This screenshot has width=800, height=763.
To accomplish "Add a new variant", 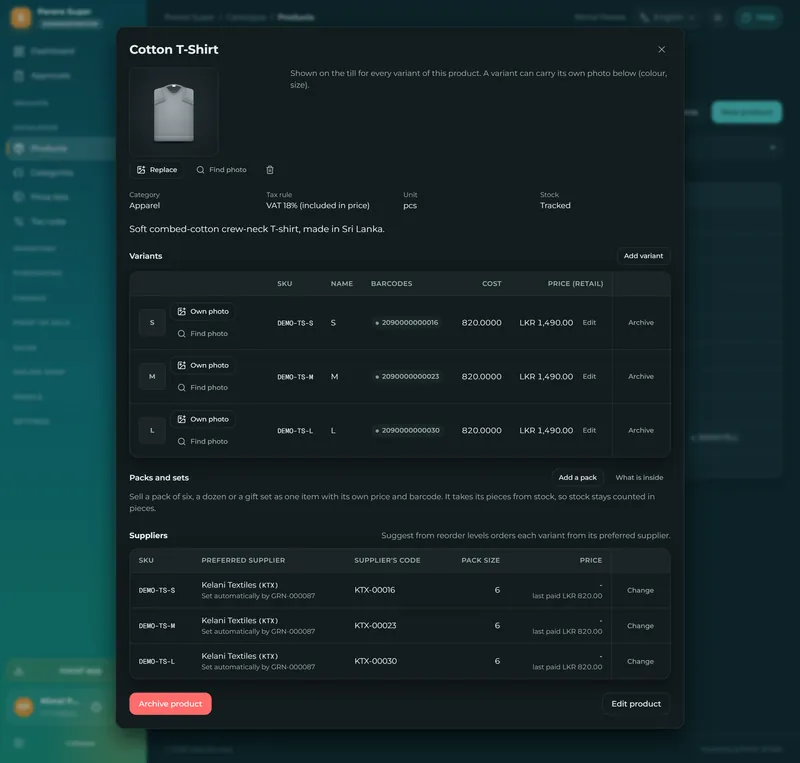I will 643,256.
